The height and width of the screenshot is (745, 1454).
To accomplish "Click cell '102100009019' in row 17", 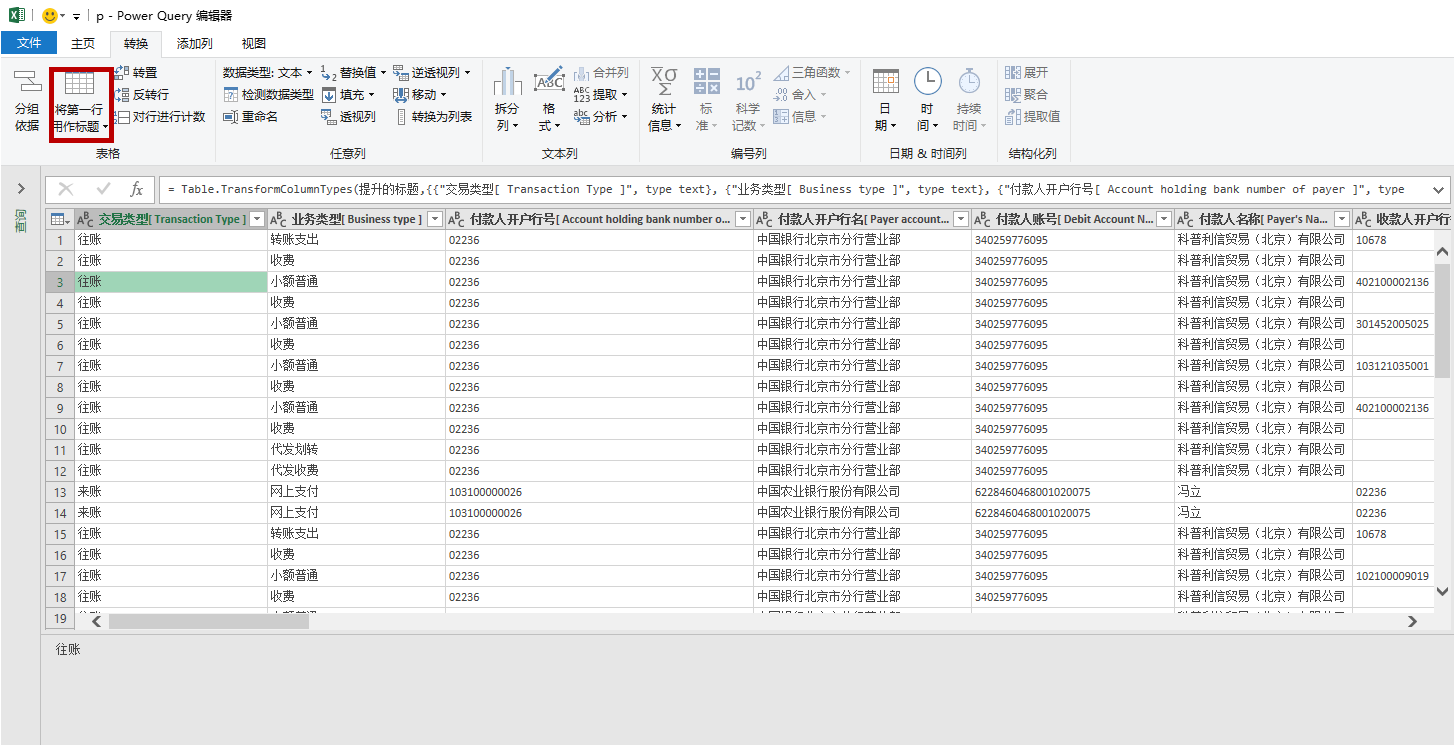I will (1394, 576).
